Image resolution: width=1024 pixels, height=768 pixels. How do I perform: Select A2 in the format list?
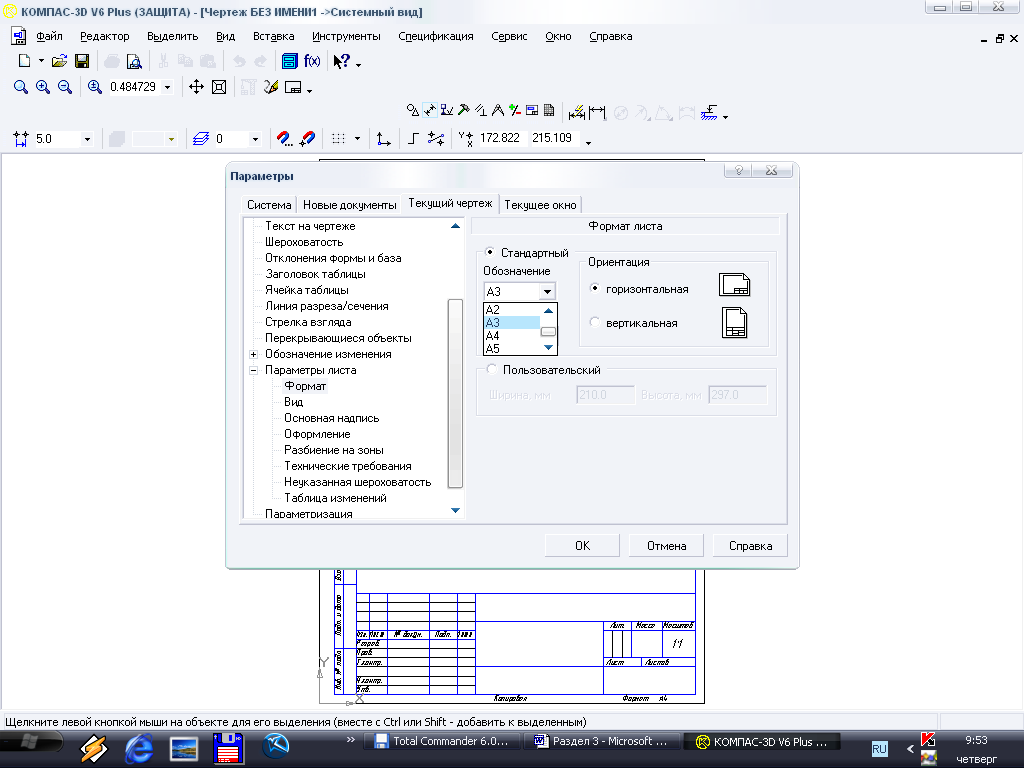click(512, 310)
